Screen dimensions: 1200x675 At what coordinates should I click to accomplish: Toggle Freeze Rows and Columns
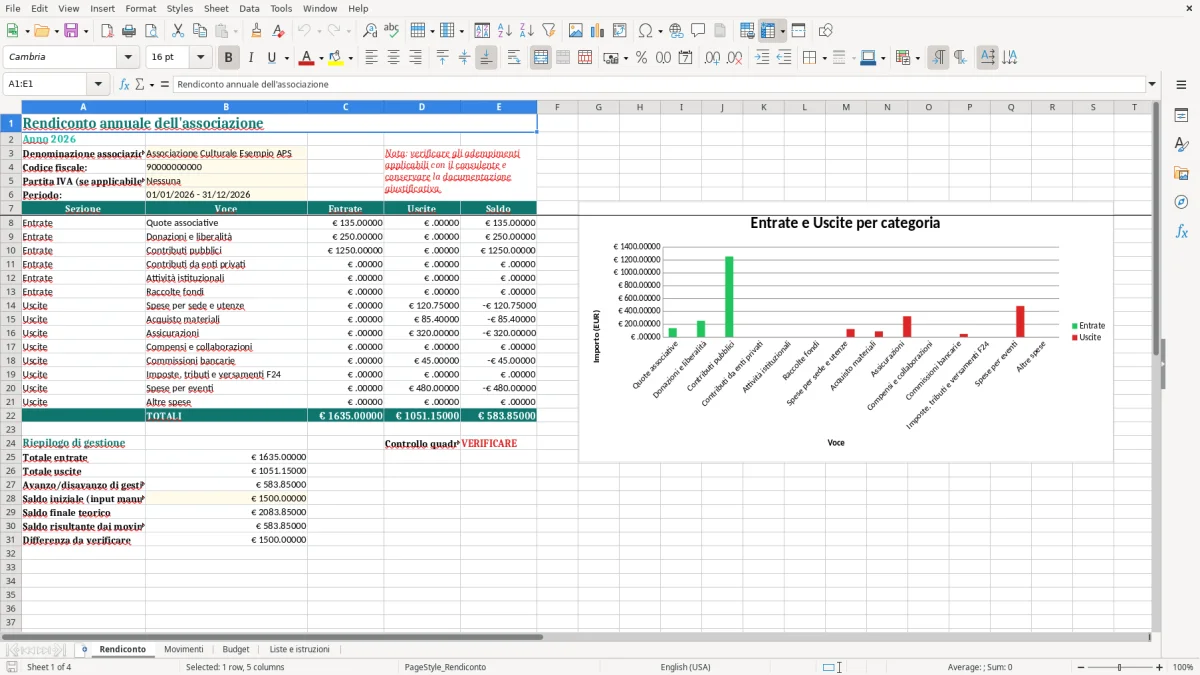pyautogui.click(x=768, y=31)
